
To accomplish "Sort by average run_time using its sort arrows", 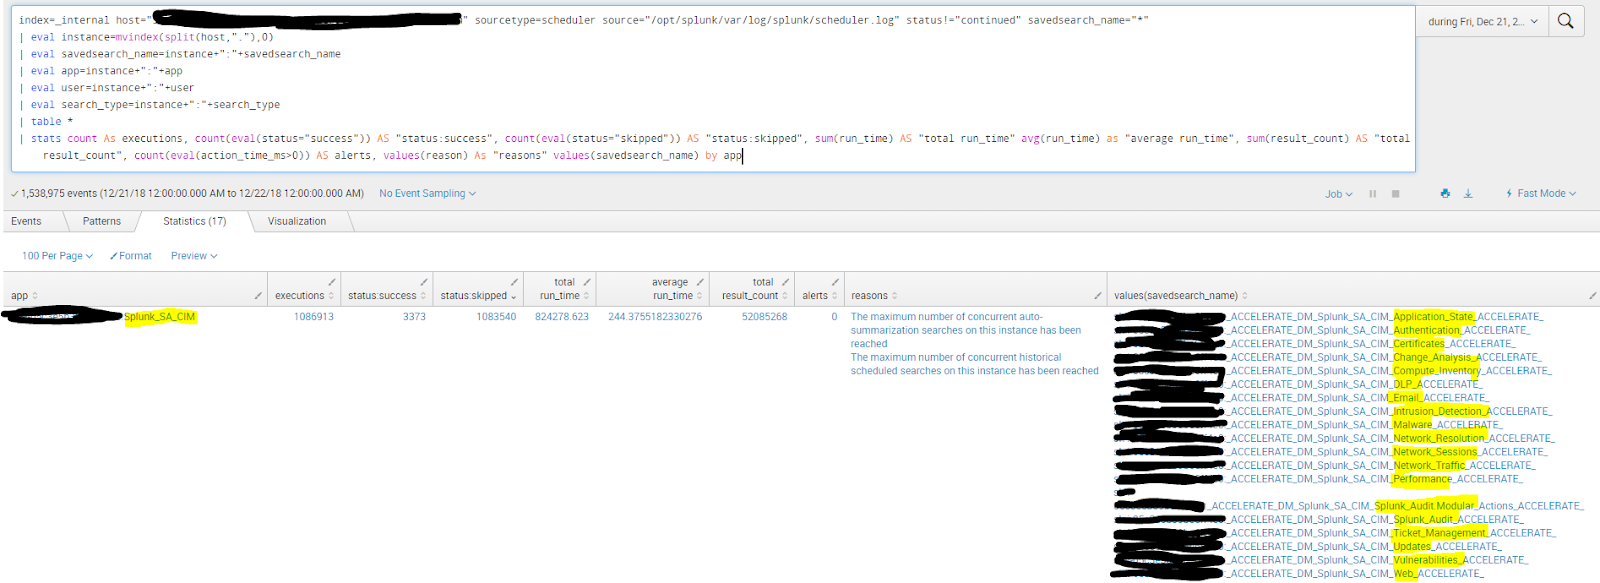I will click(700, 296).
